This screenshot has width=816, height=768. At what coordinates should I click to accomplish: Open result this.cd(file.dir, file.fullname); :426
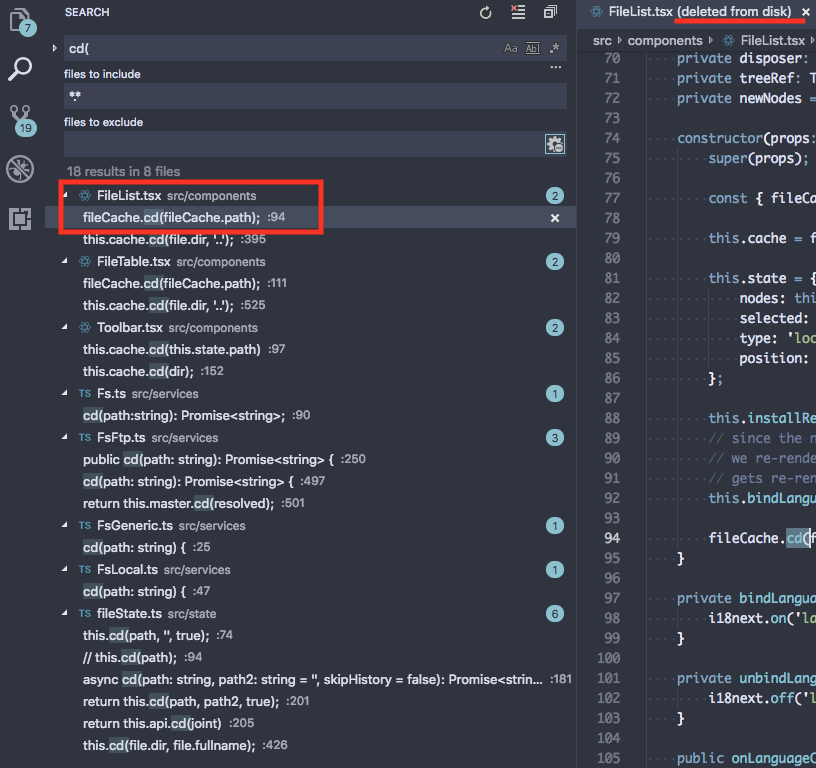click(311, 746)
